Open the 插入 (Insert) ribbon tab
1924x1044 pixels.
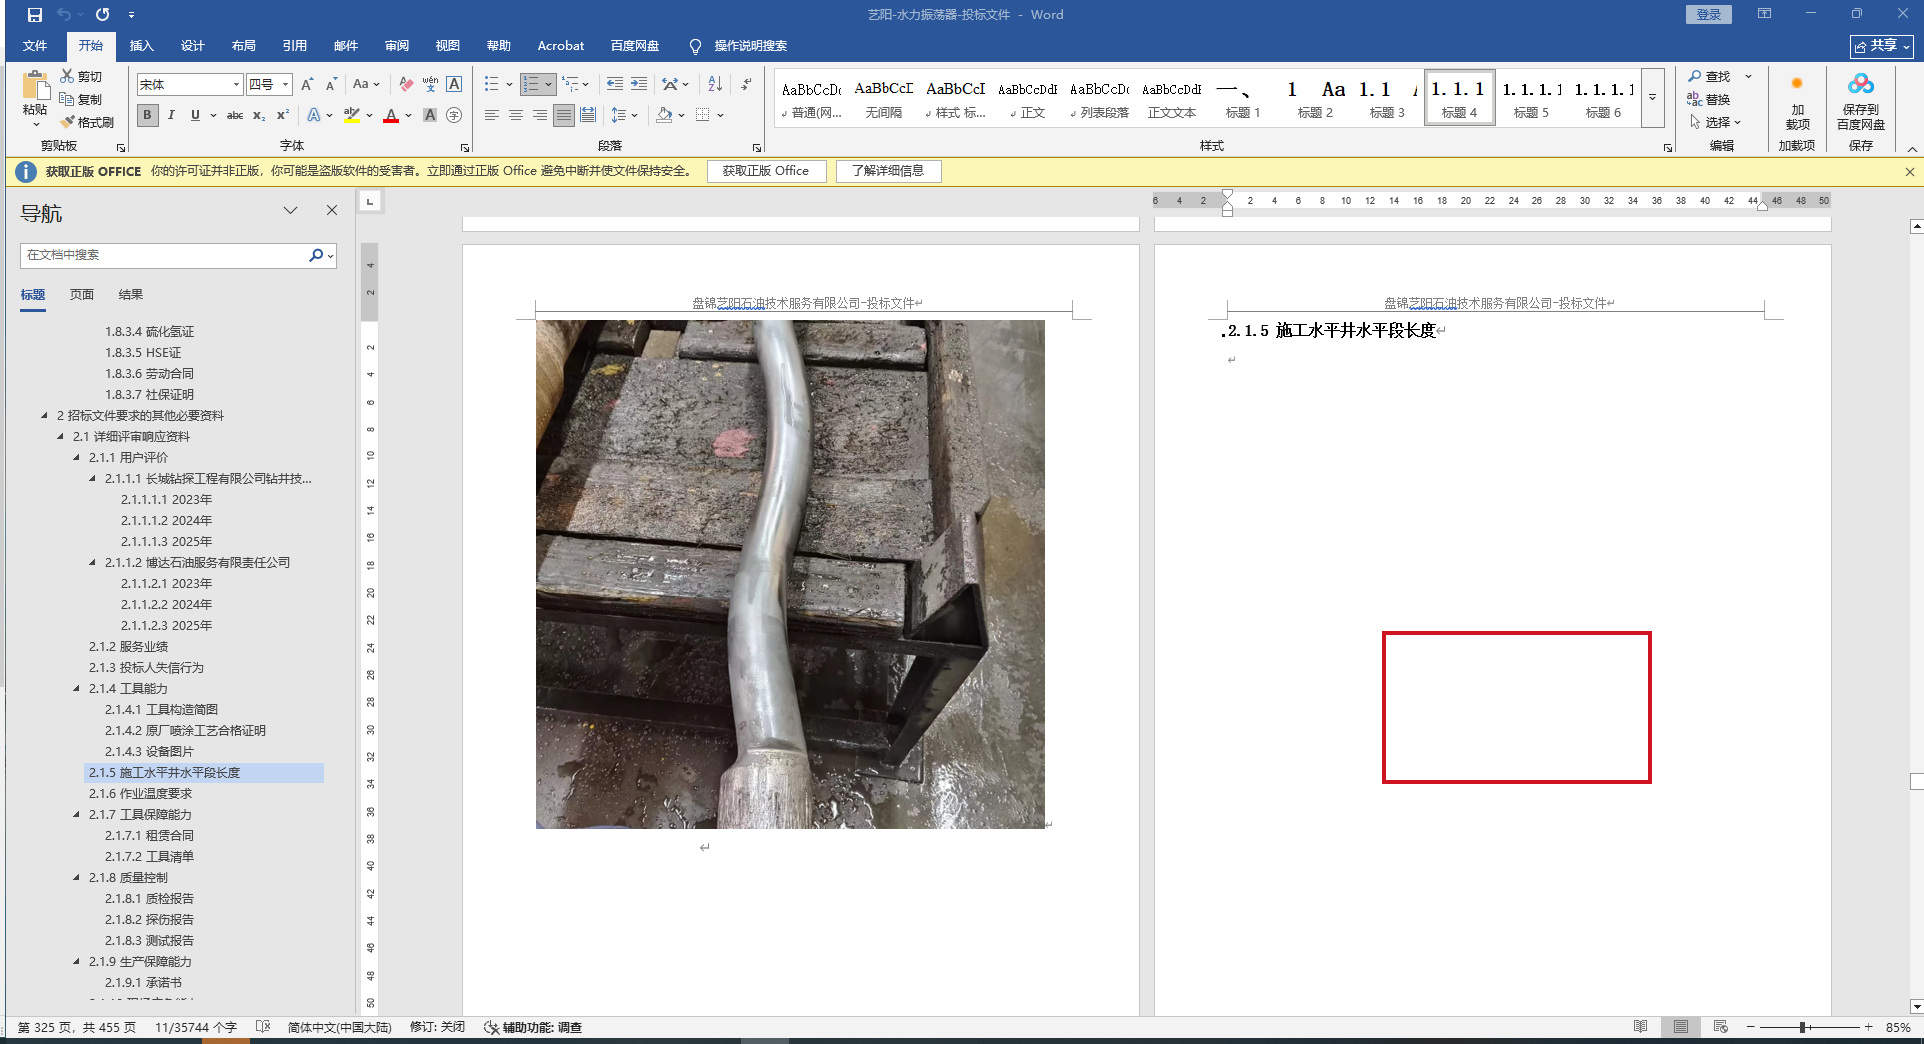point(141,46)
